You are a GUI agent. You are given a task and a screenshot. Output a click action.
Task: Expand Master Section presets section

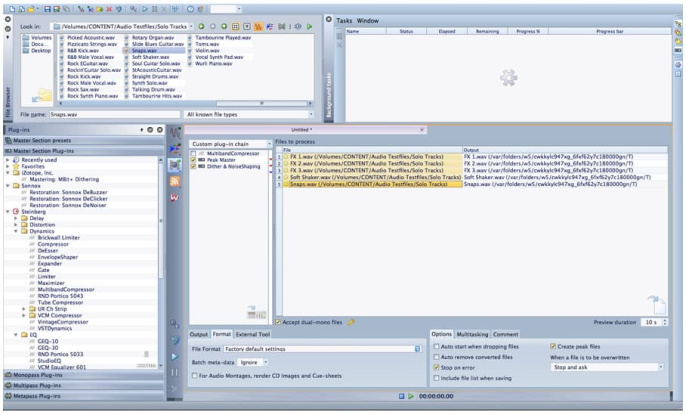coord(84,140)
